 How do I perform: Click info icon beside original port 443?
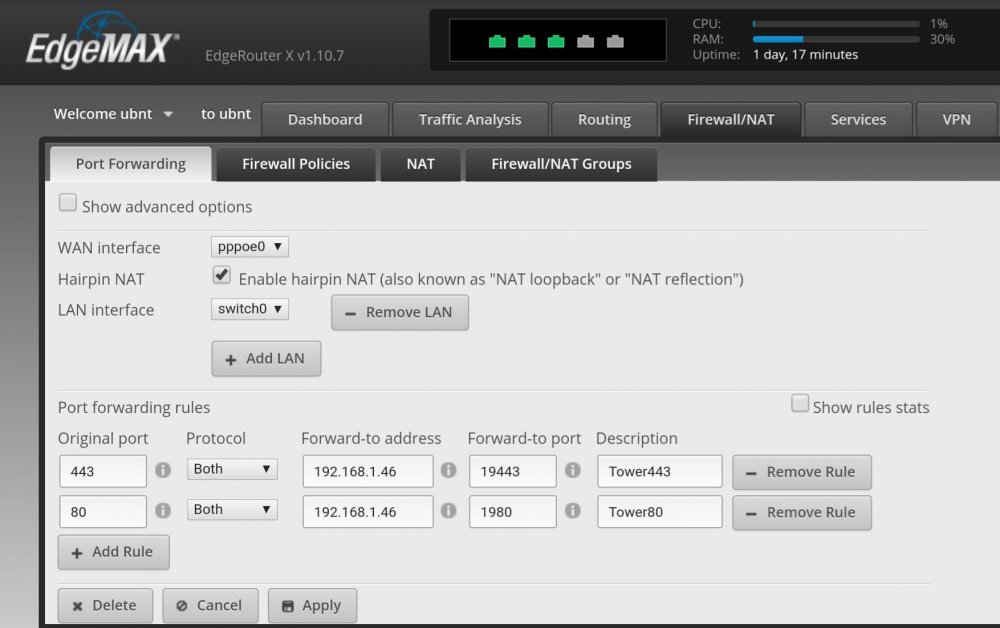click(x=163, y=471)
